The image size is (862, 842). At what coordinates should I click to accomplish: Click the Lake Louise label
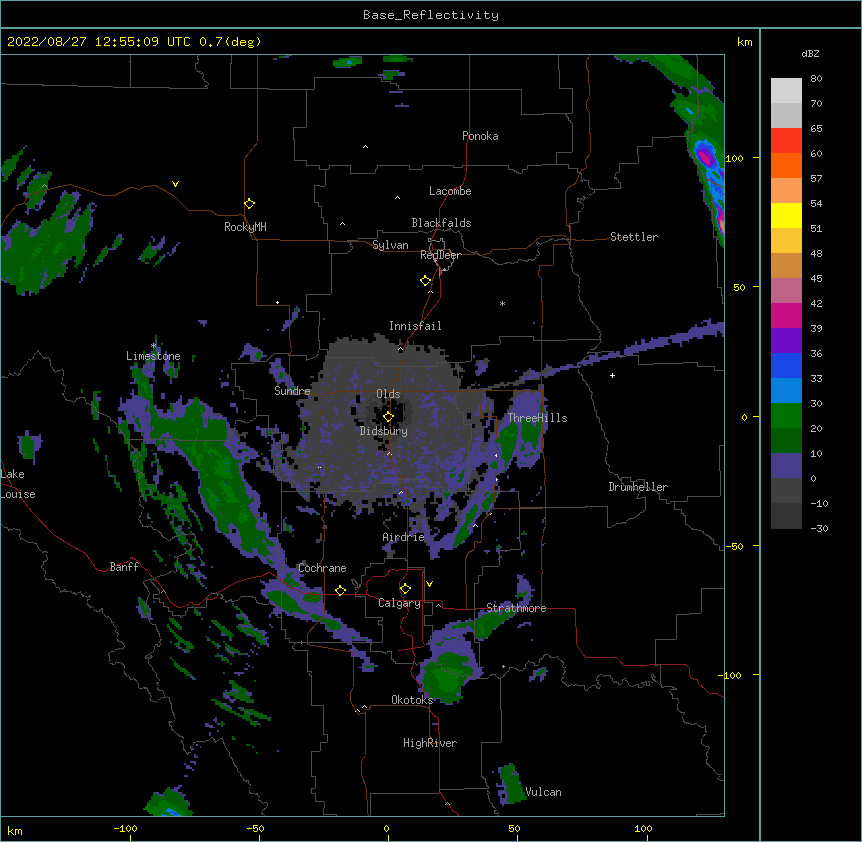[18, 484]
